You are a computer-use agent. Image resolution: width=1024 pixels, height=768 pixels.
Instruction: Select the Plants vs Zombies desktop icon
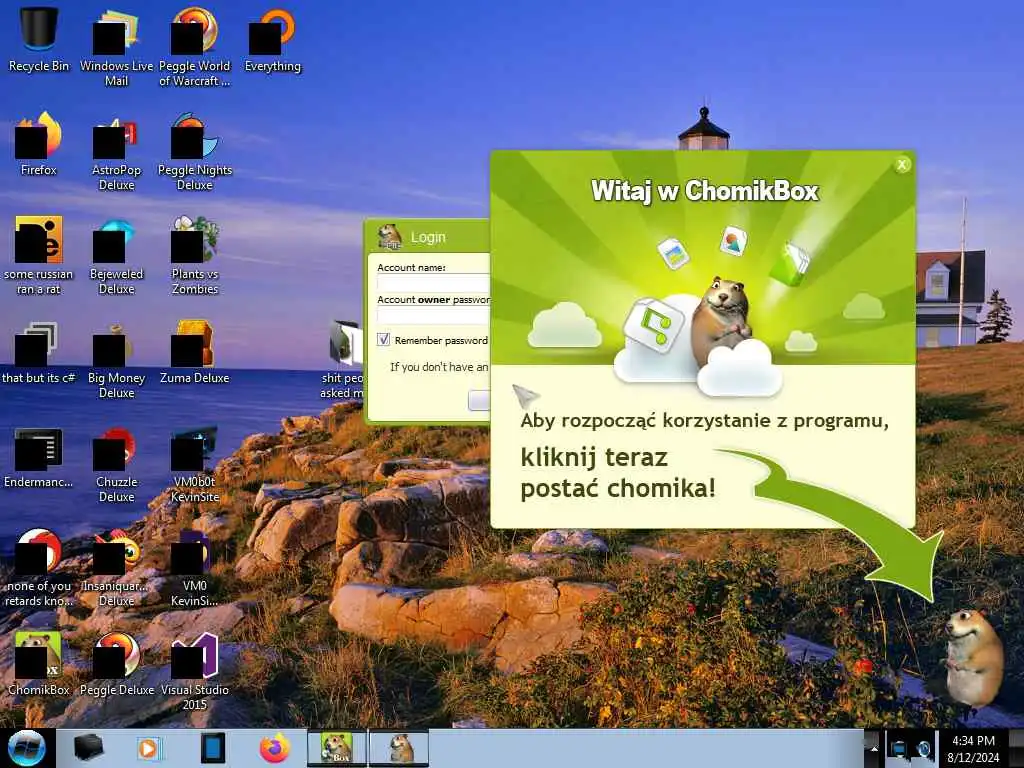click(x=195, y=255)
